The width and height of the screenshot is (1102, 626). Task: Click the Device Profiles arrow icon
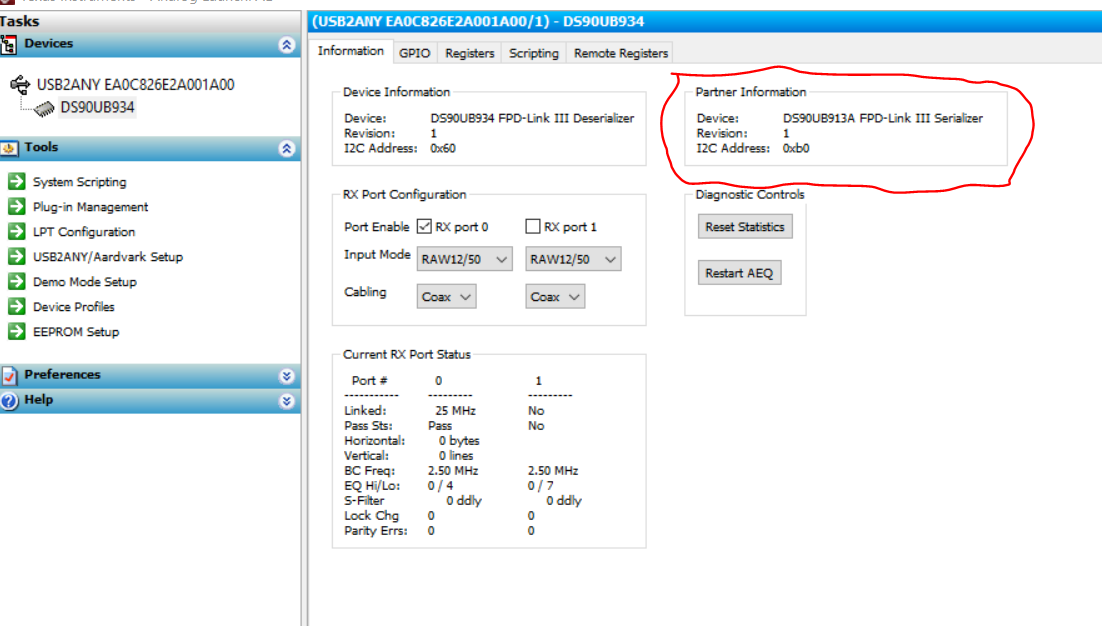coord(17,306)
